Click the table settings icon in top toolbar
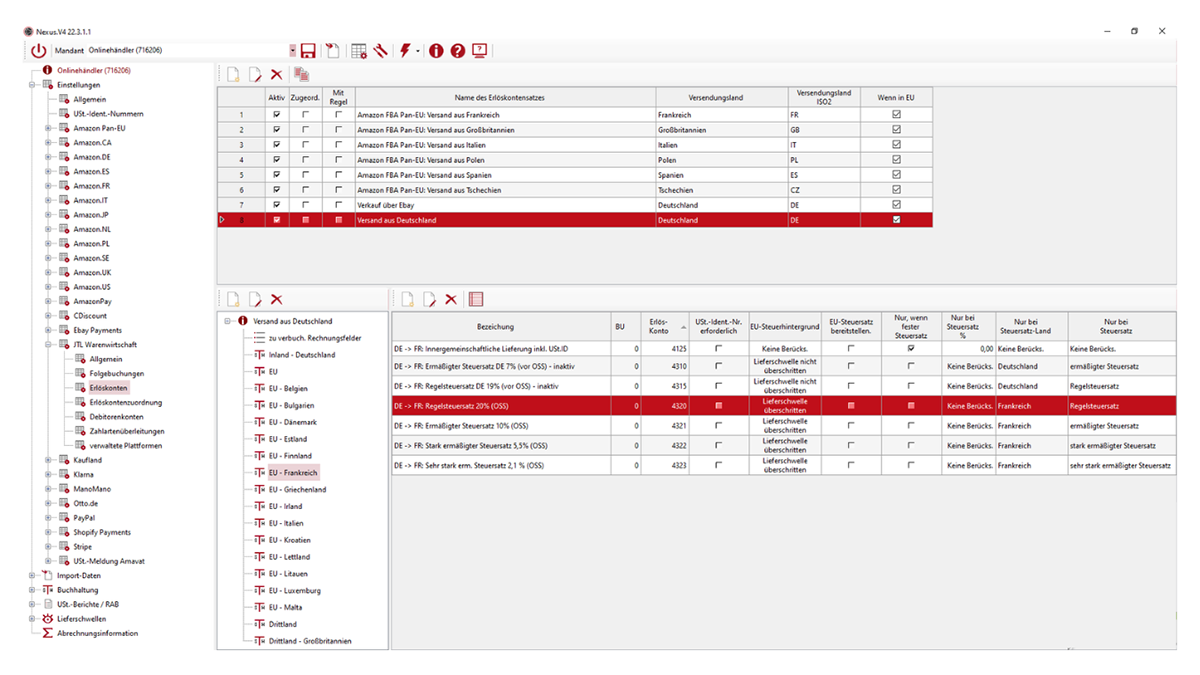Screen dimensions: 1200x675 (x=359, y=51)
